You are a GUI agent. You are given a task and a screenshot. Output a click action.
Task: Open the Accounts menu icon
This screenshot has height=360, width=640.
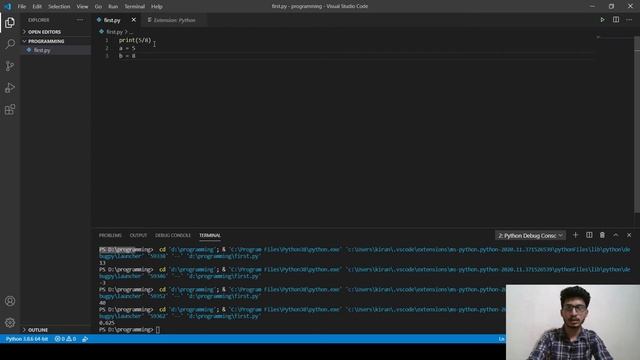click(x=10, y=301)
